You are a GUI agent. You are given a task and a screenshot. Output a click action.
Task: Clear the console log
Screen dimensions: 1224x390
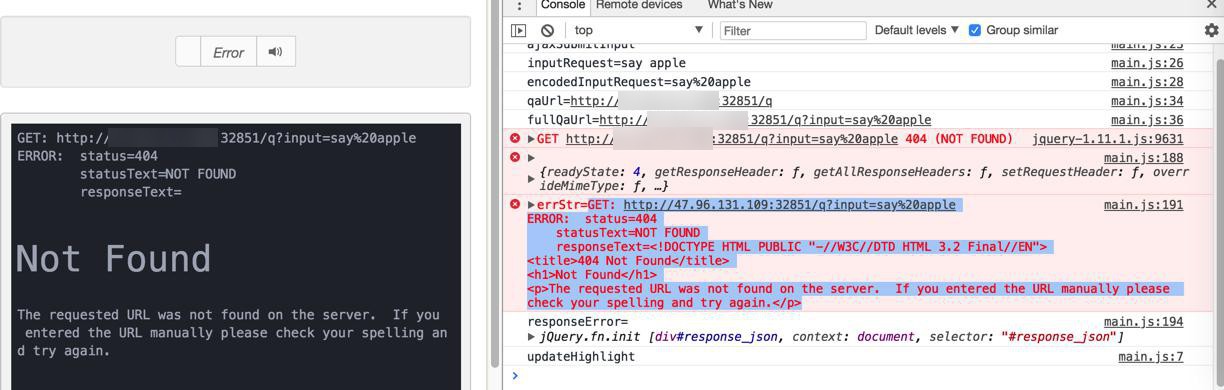(x=547, y=31)
